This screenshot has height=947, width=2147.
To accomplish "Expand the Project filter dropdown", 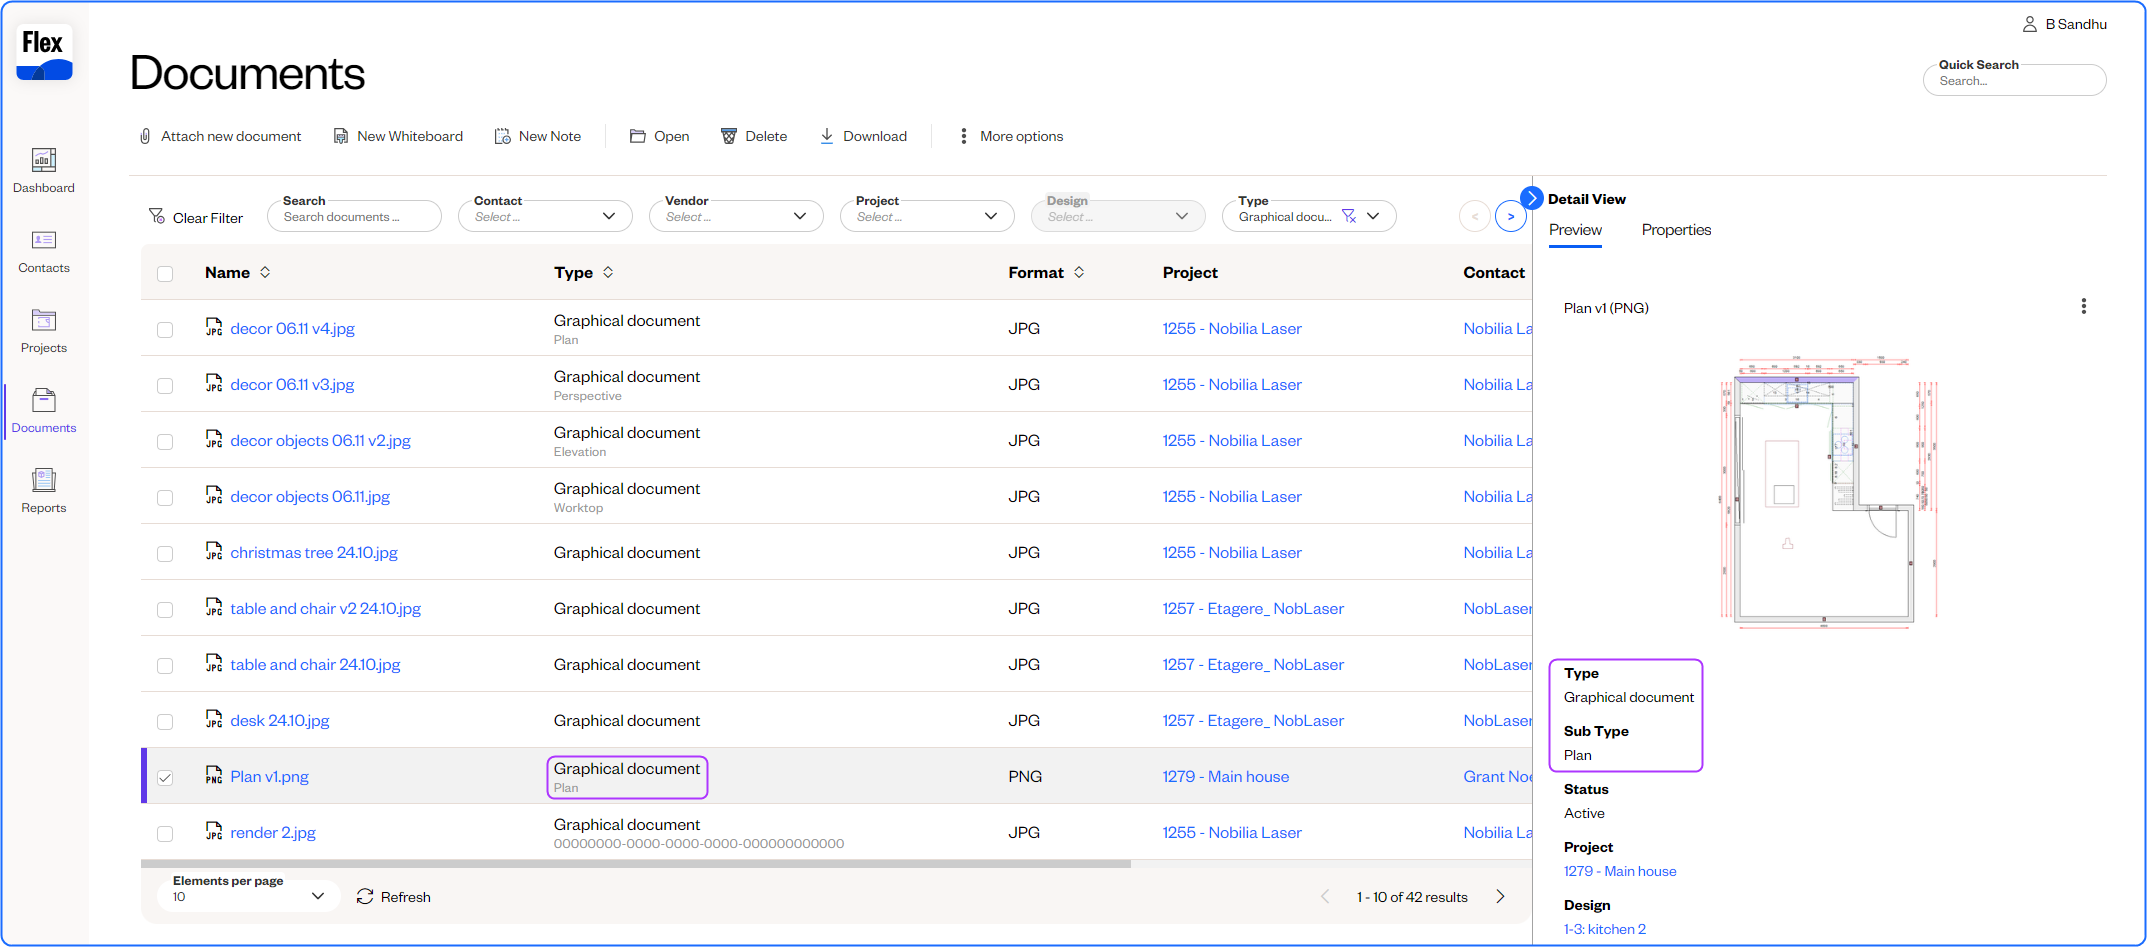I will (990, 216).
